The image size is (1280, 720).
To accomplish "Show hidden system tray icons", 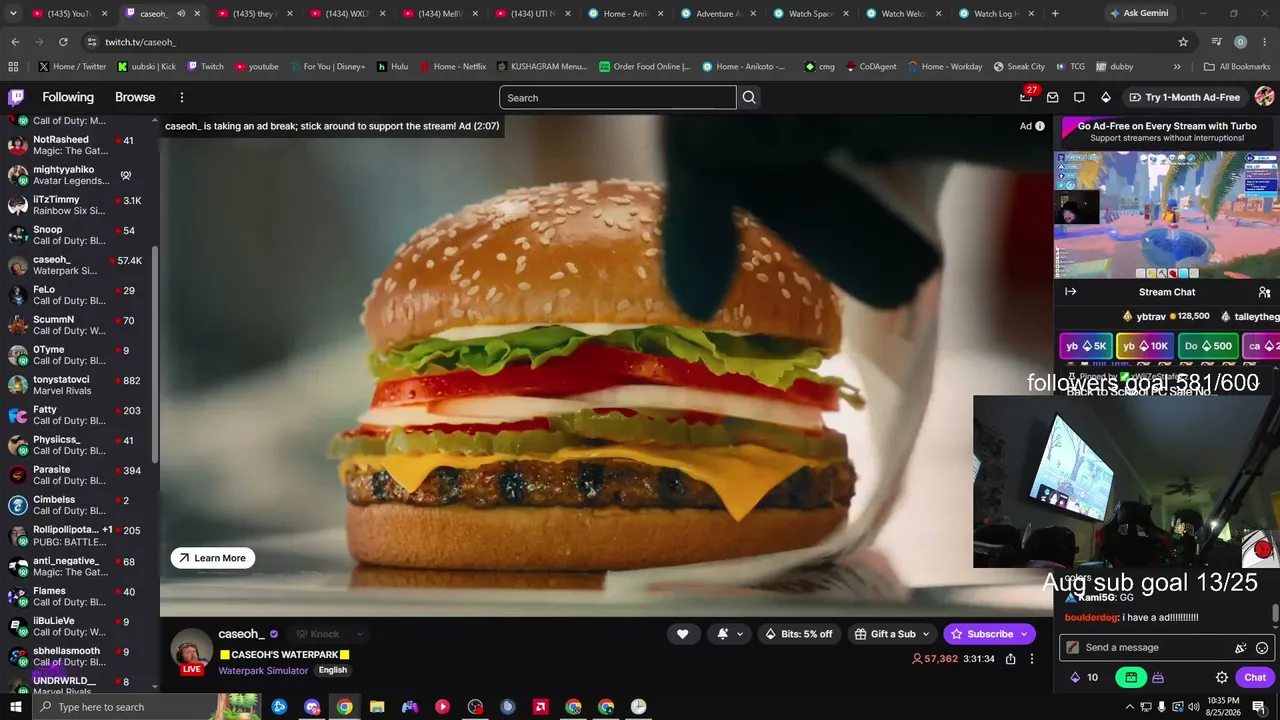I will tap(1130, 707).
